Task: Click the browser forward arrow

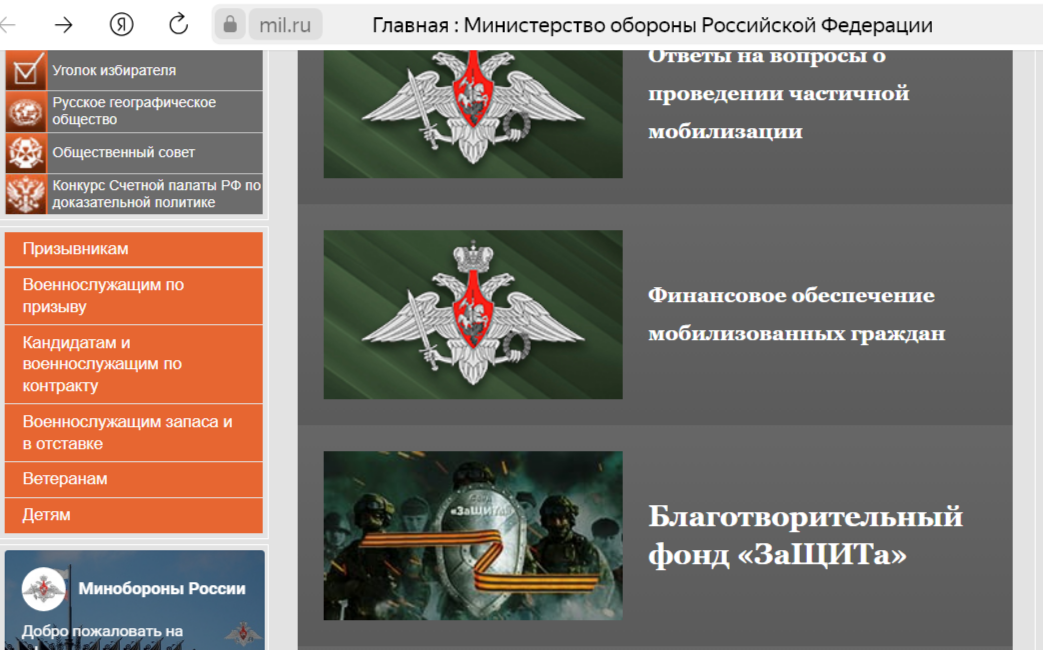Action: (64, 25)
